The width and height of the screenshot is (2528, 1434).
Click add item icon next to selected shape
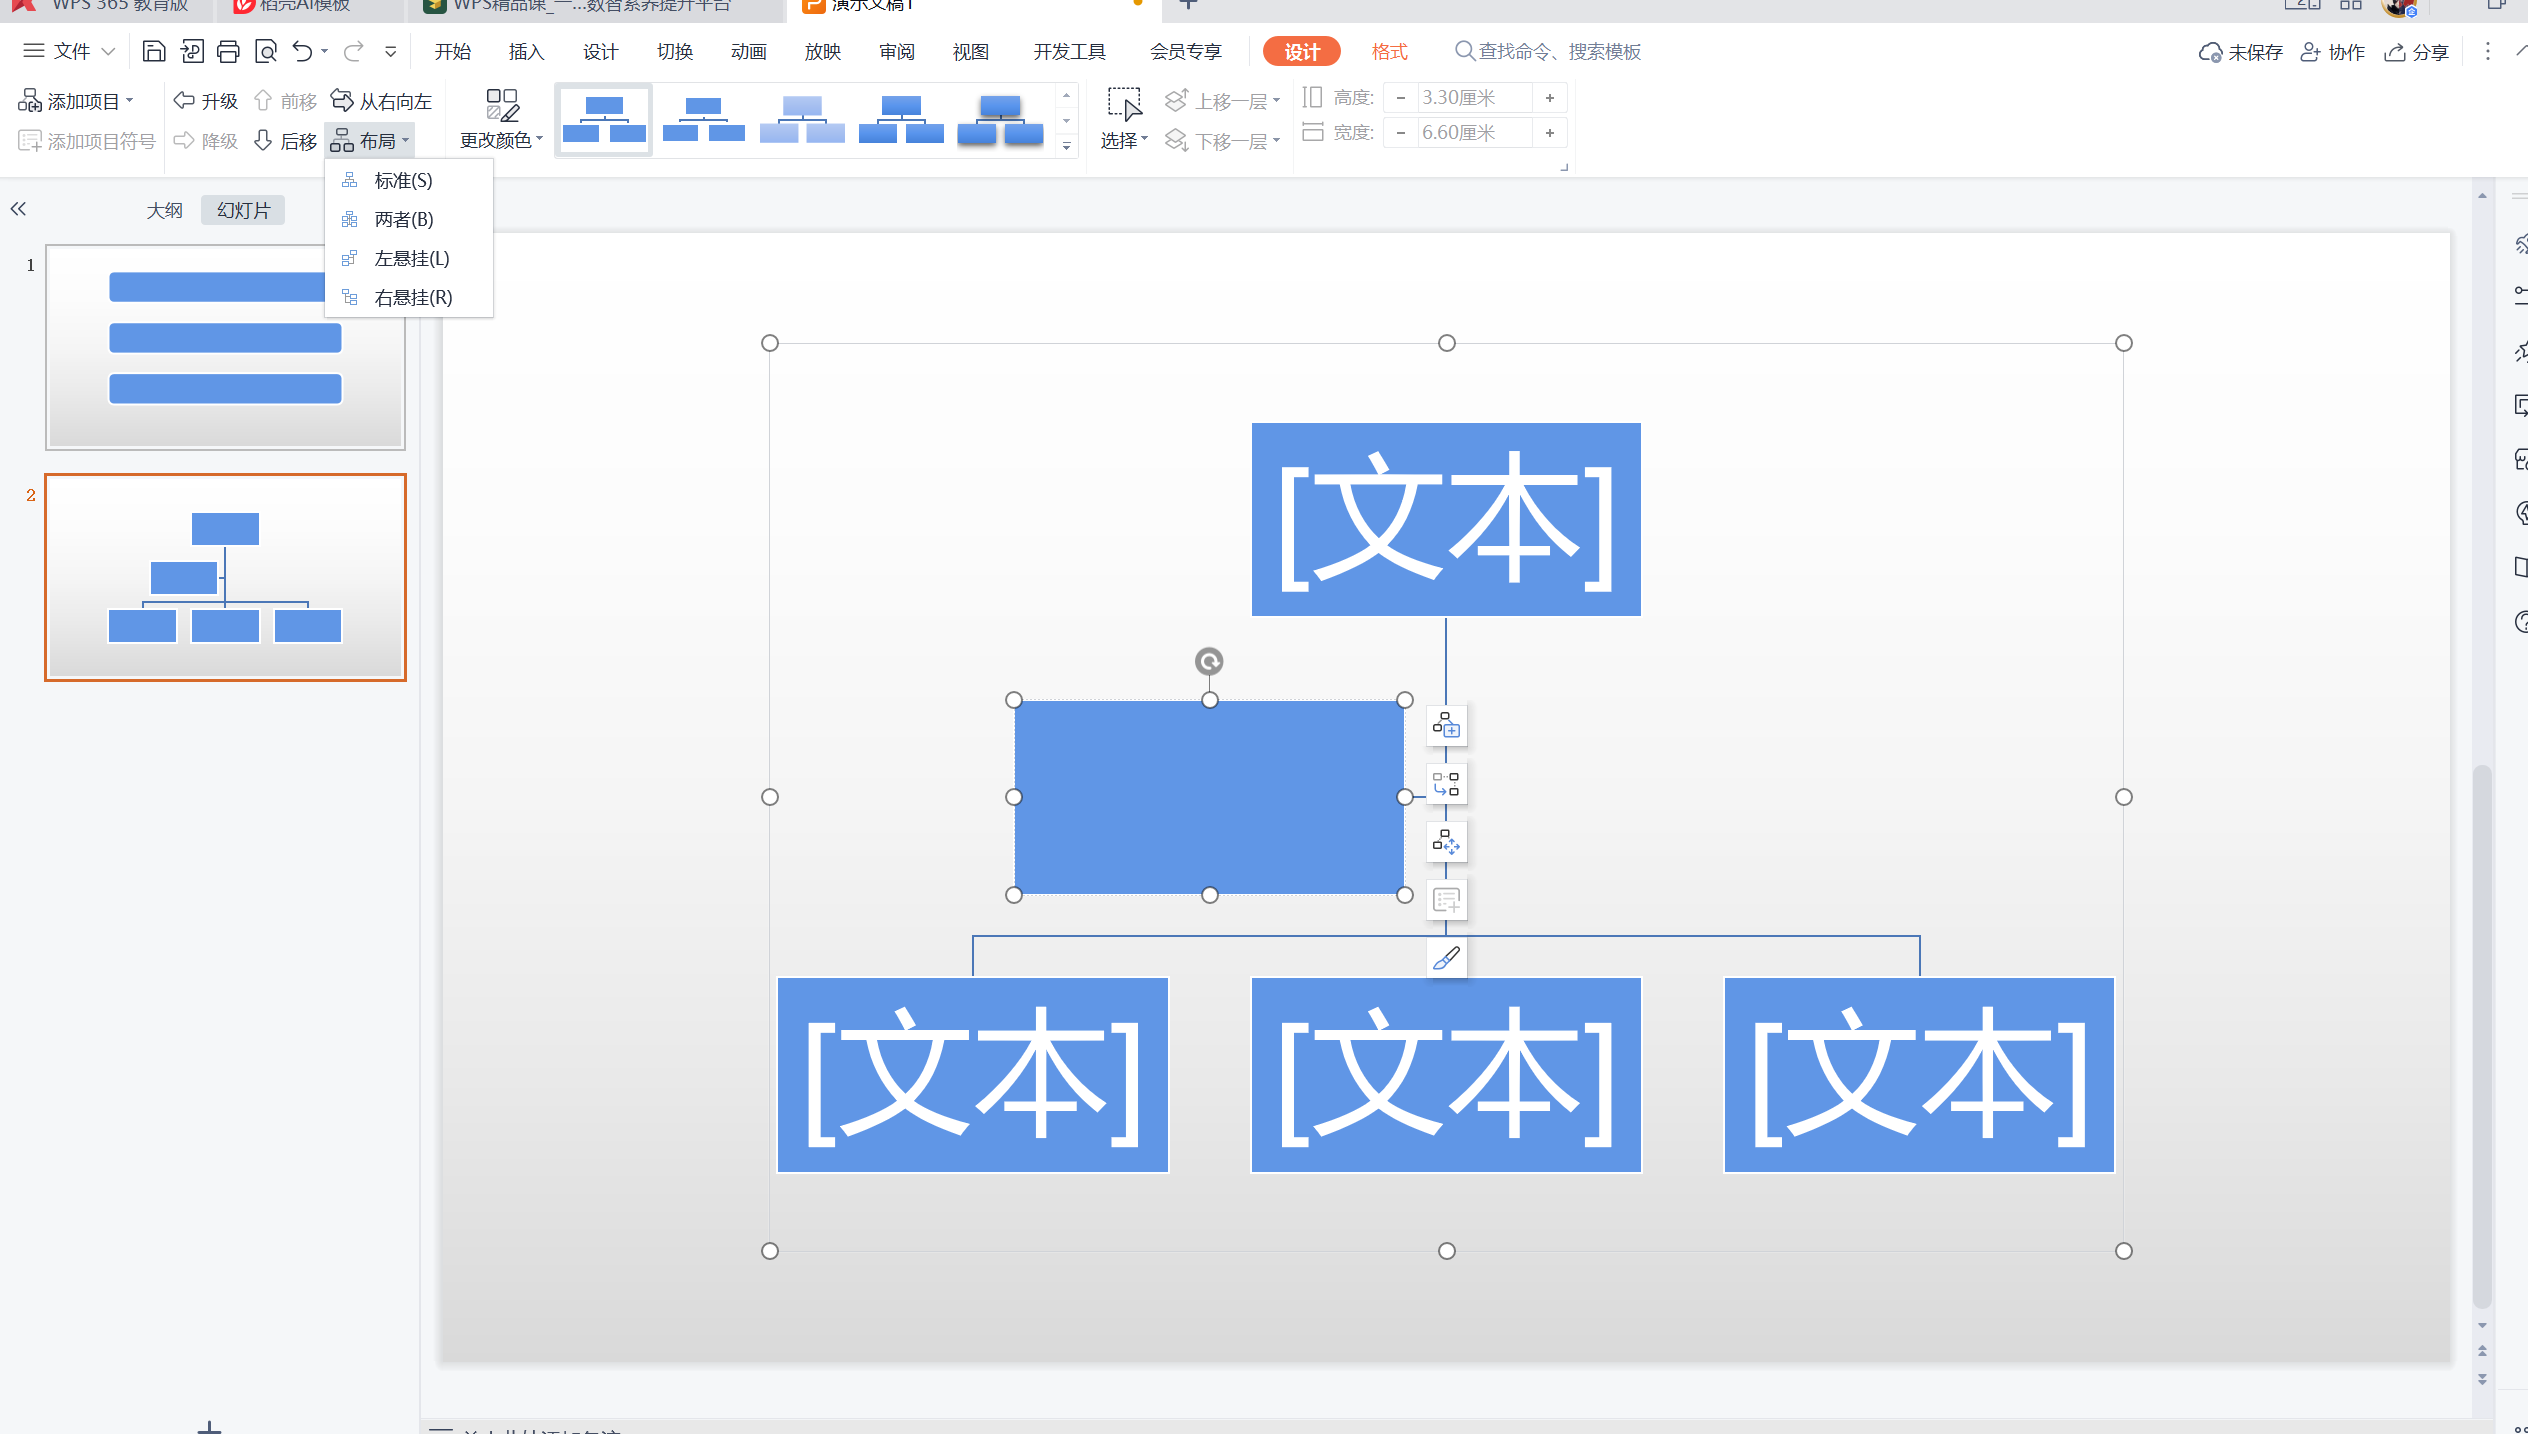[1446, 726]
